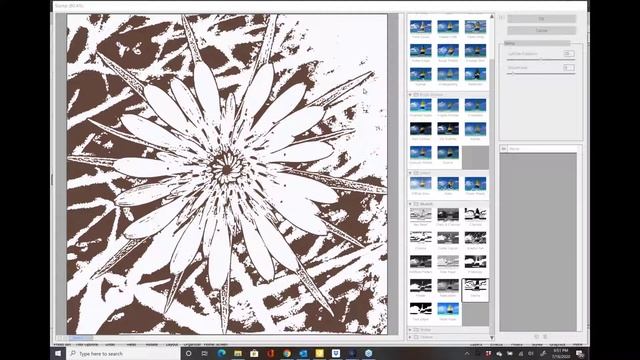Add a new effect layer

click(x=537, y=337)
